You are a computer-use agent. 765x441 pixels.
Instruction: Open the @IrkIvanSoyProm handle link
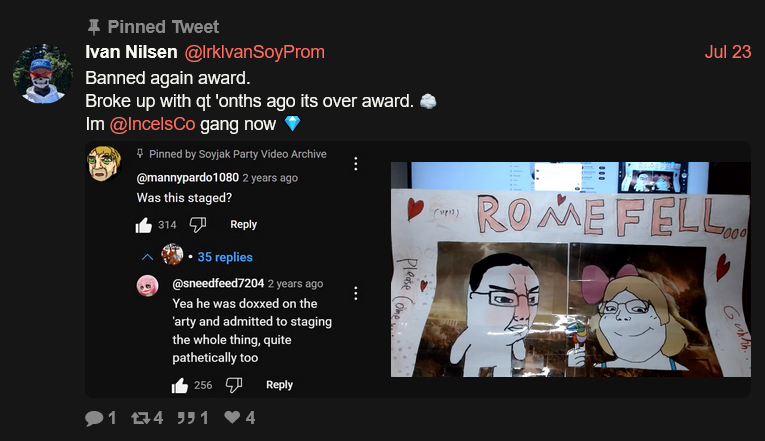[254, 52]
